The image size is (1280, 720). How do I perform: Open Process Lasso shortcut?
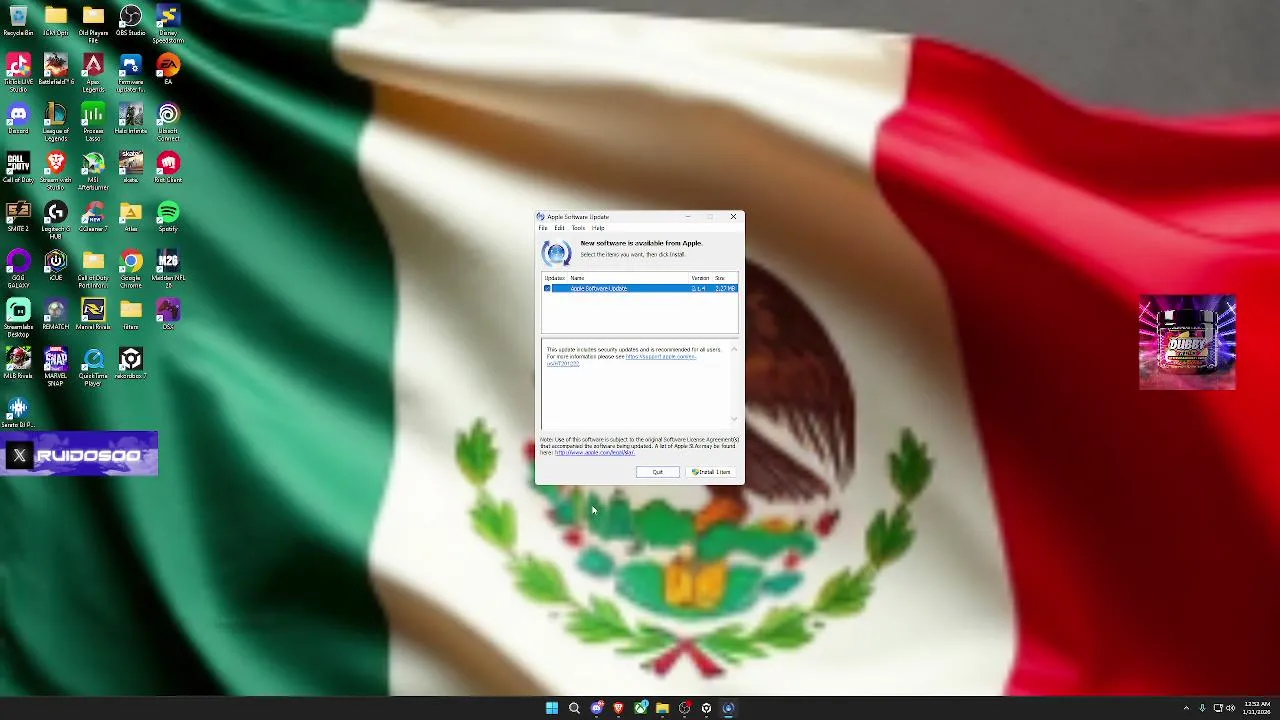(93, 121)
